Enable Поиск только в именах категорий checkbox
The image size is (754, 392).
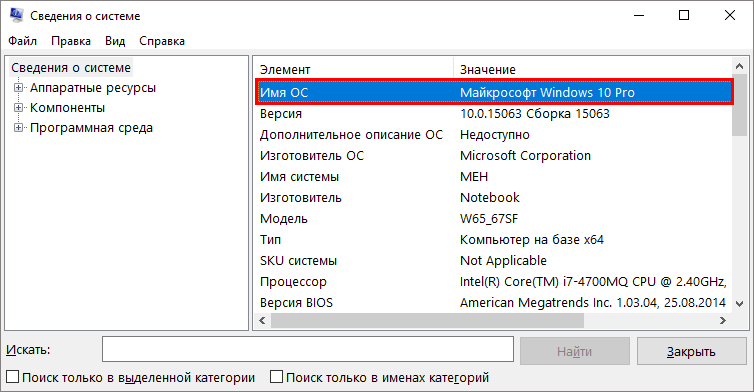[x=276, y=377]
